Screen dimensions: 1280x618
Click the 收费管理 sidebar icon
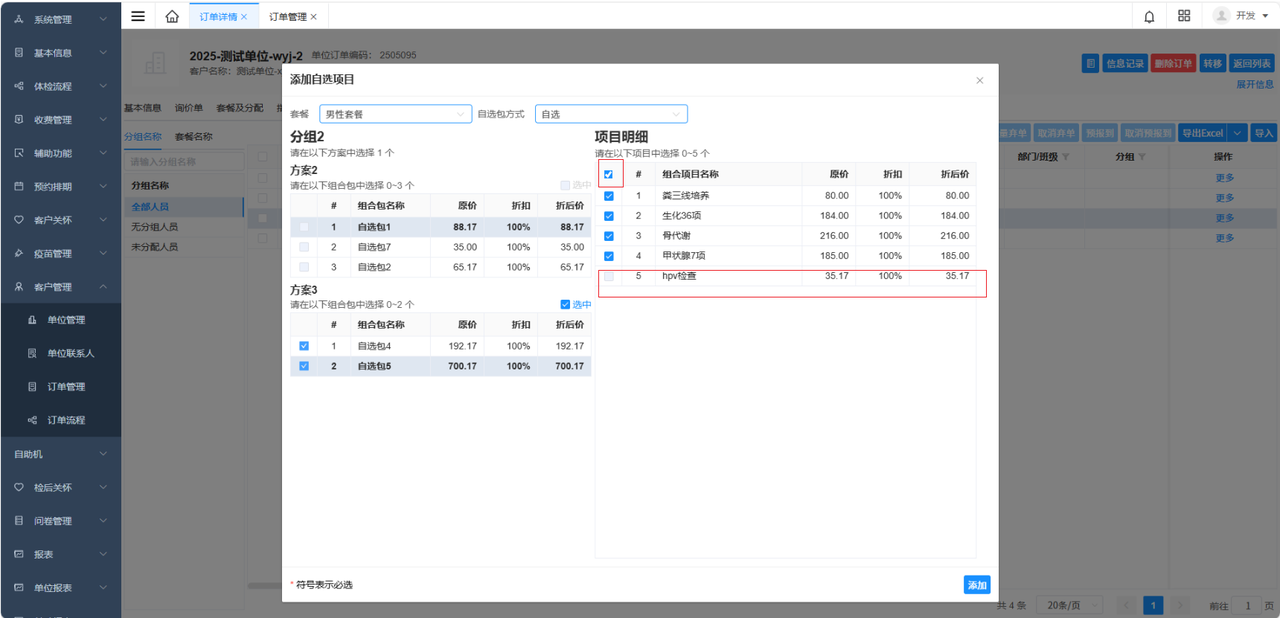19,120
